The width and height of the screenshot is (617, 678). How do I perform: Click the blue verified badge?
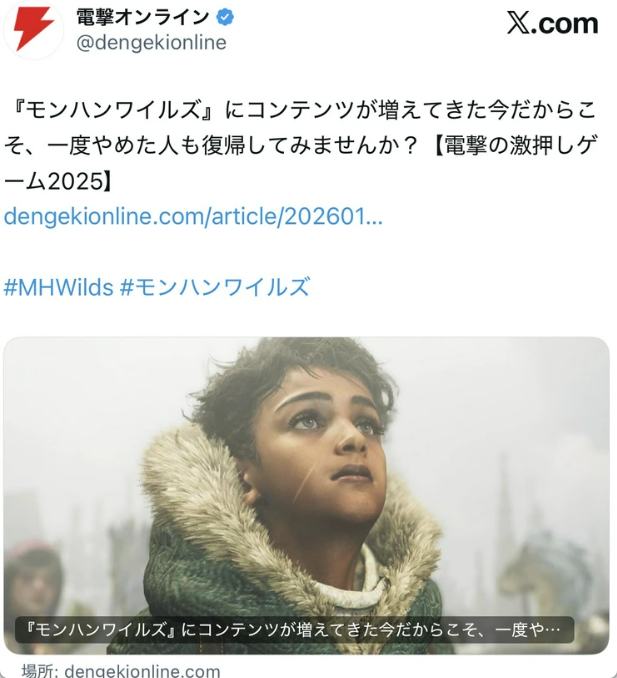click(x=225, y=18)
